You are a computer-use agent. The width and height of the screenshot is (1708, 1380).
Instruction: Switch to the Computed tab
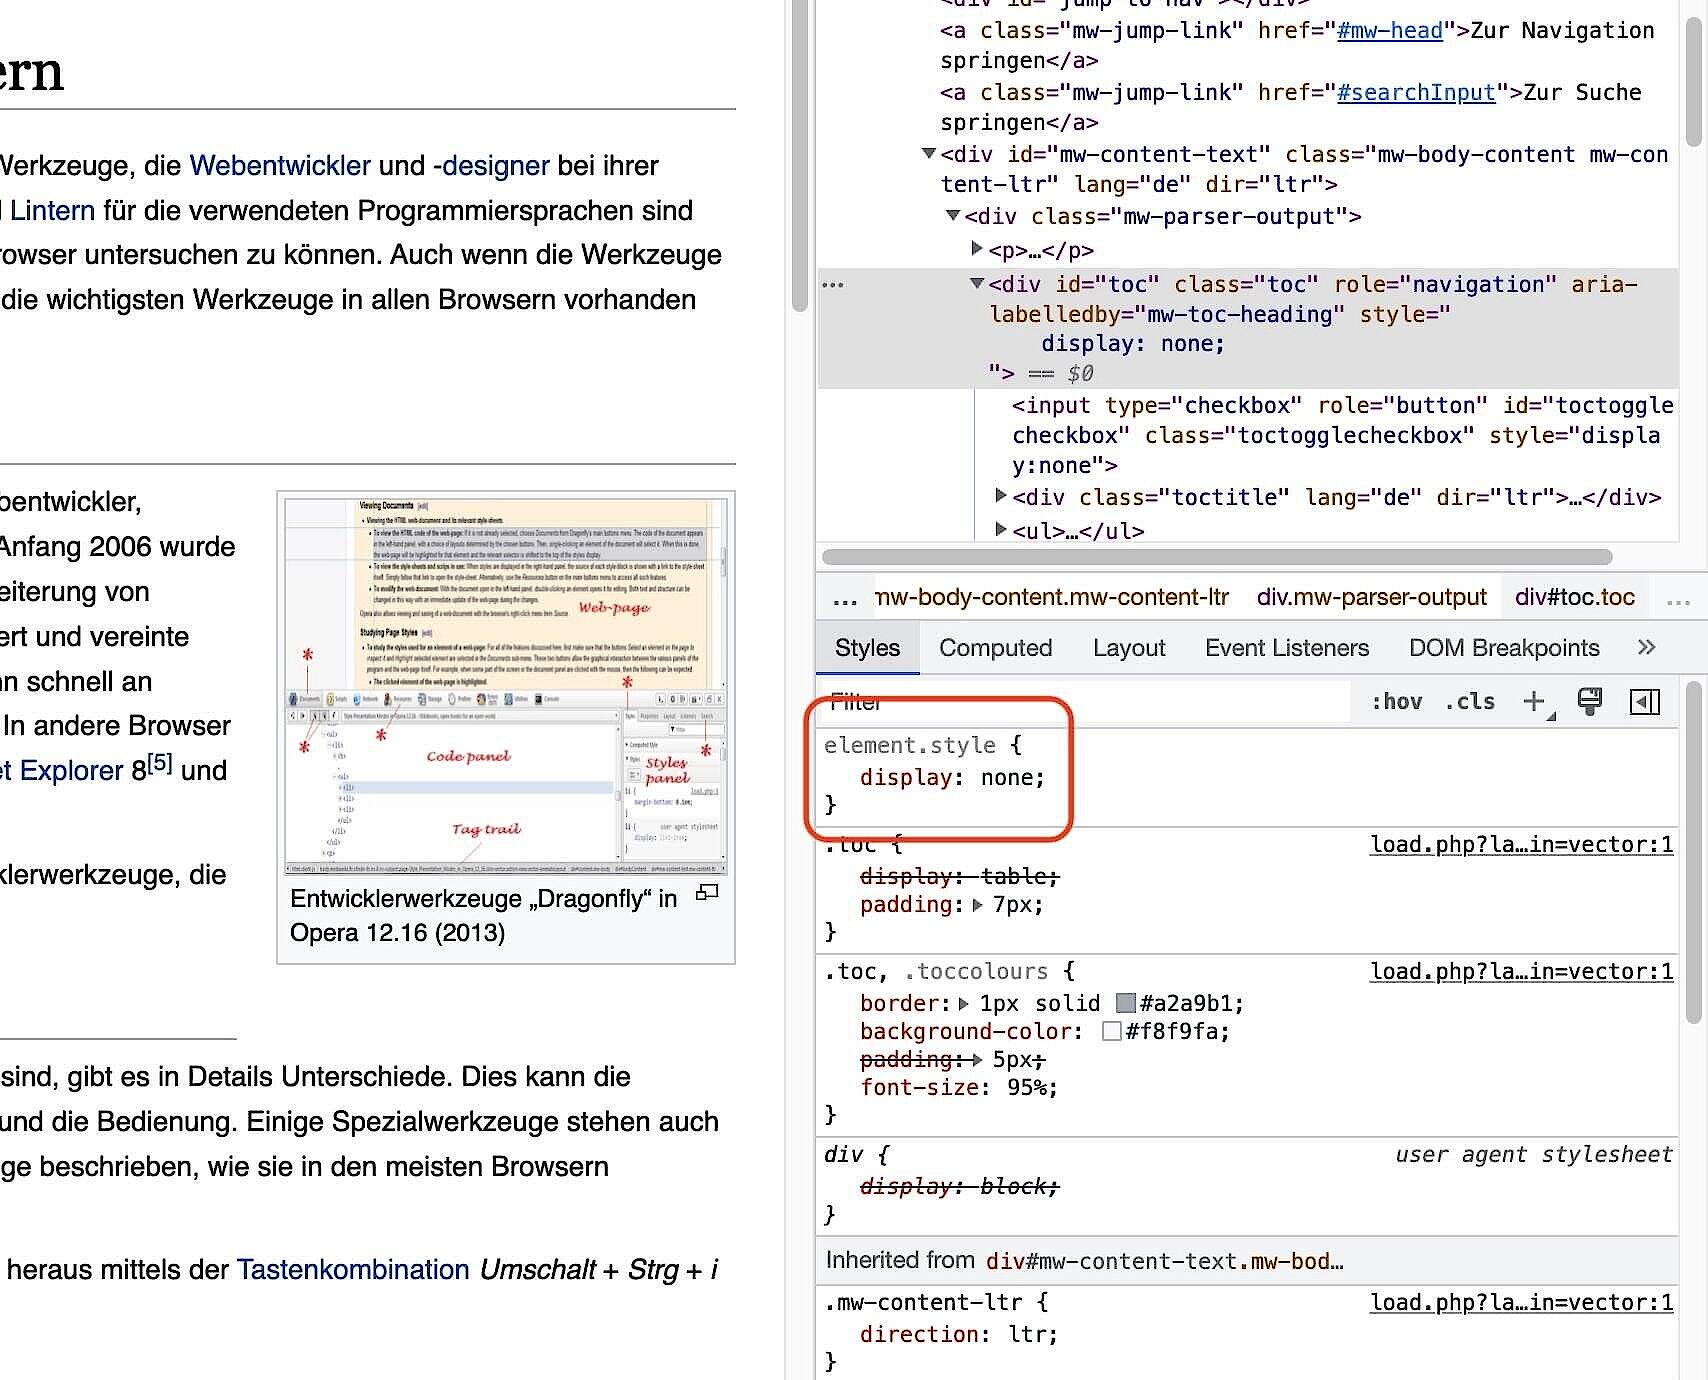click(995, 648)
